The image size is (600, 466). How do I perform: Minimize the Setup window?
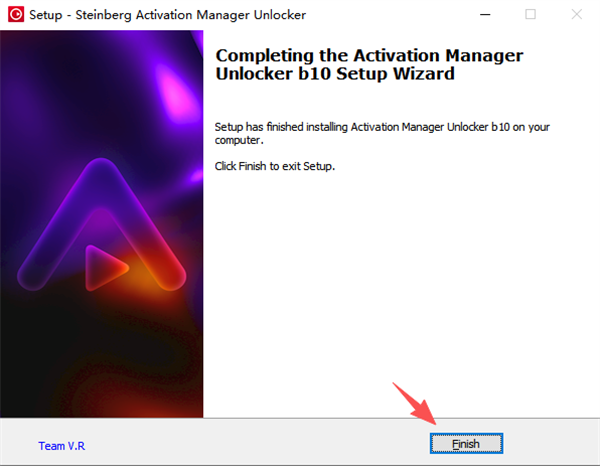pyautogui.click(x=485, y=15)
